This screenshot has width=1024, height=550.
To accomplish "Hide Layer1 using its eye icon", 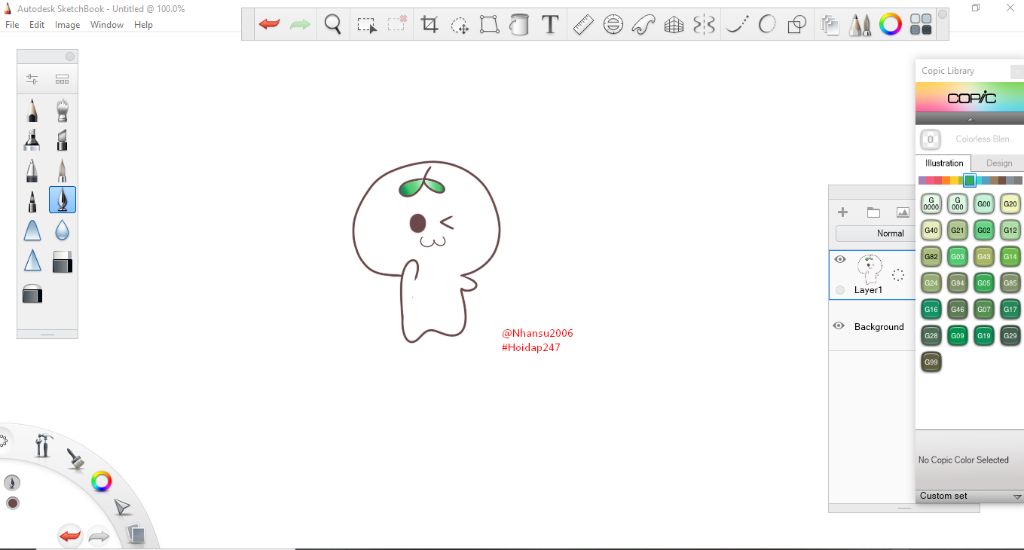I will tap(840, 259).
